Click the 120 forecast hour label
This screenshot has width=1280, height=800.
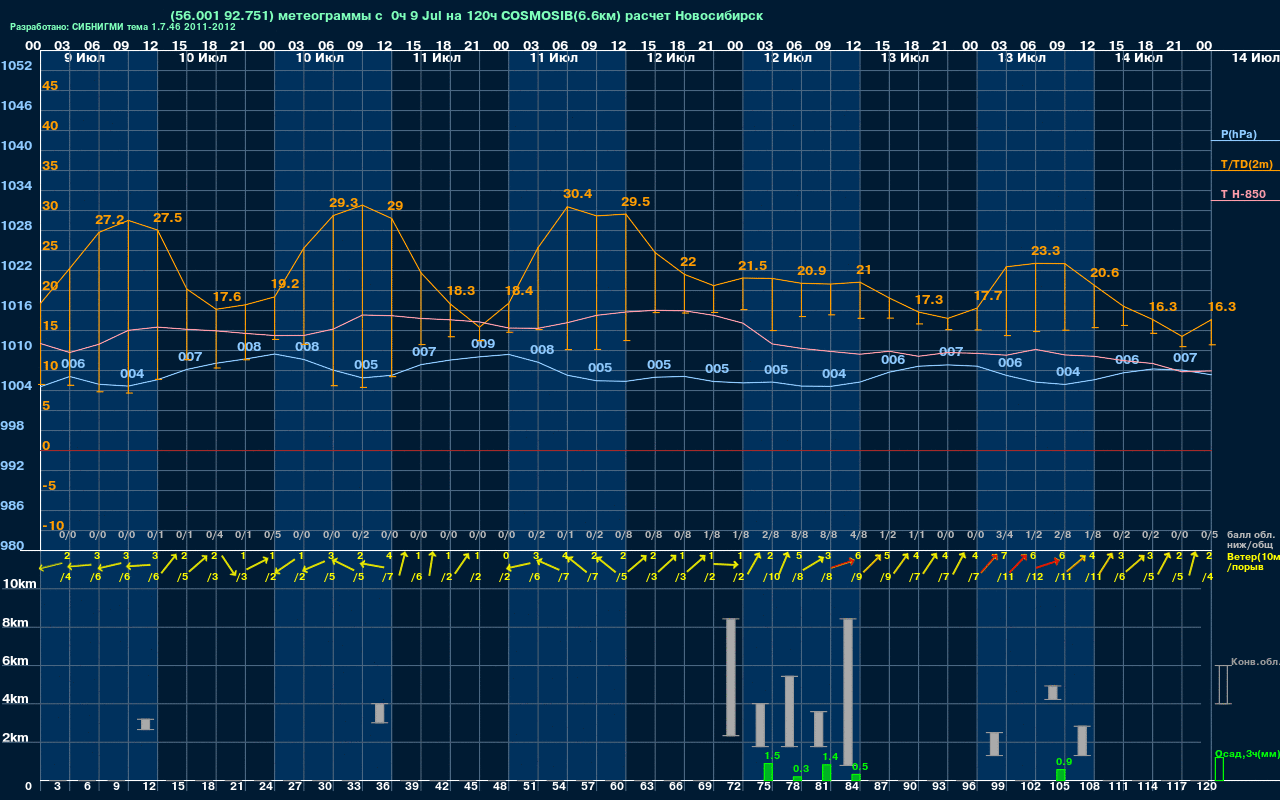pos(1206,787)
